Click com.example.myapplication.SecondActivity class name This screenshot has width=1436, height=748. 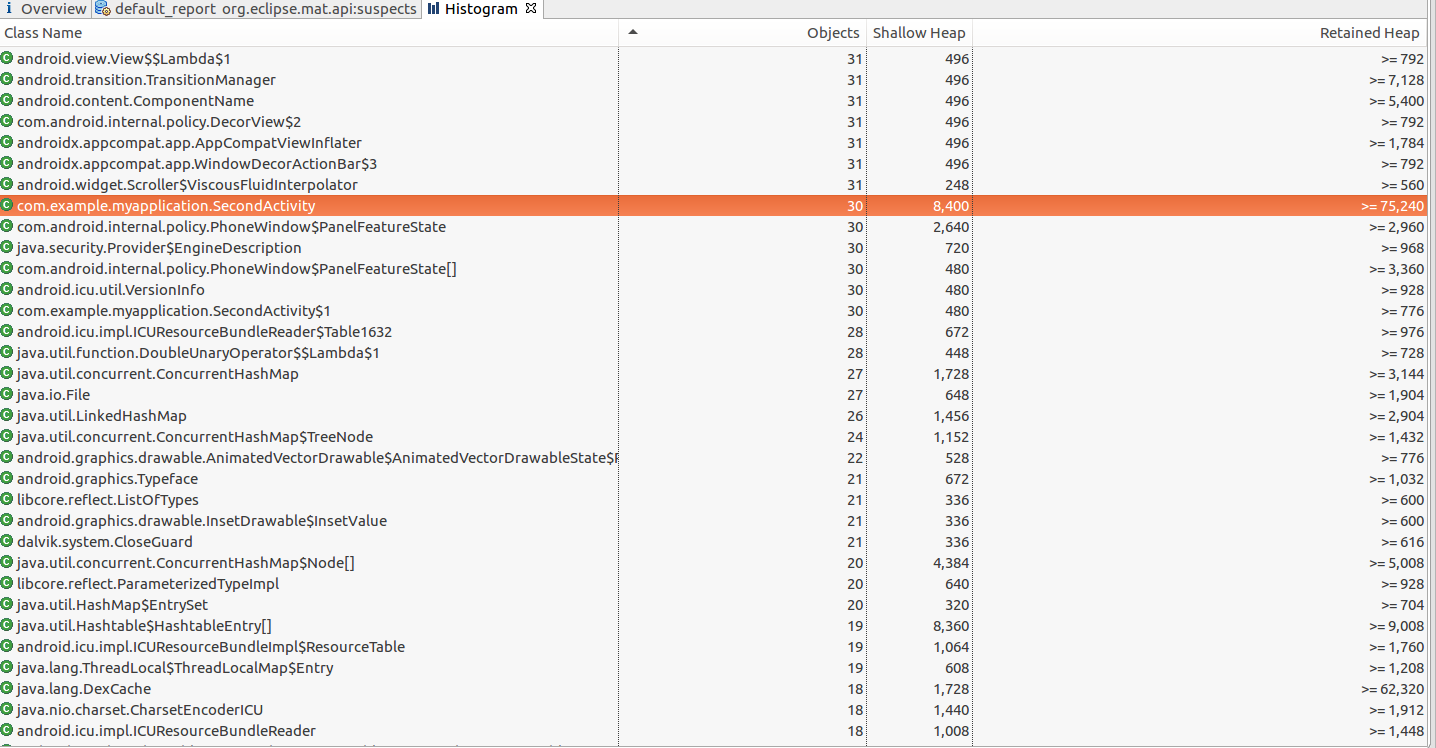pyautogui.click(x=166, y=206)
